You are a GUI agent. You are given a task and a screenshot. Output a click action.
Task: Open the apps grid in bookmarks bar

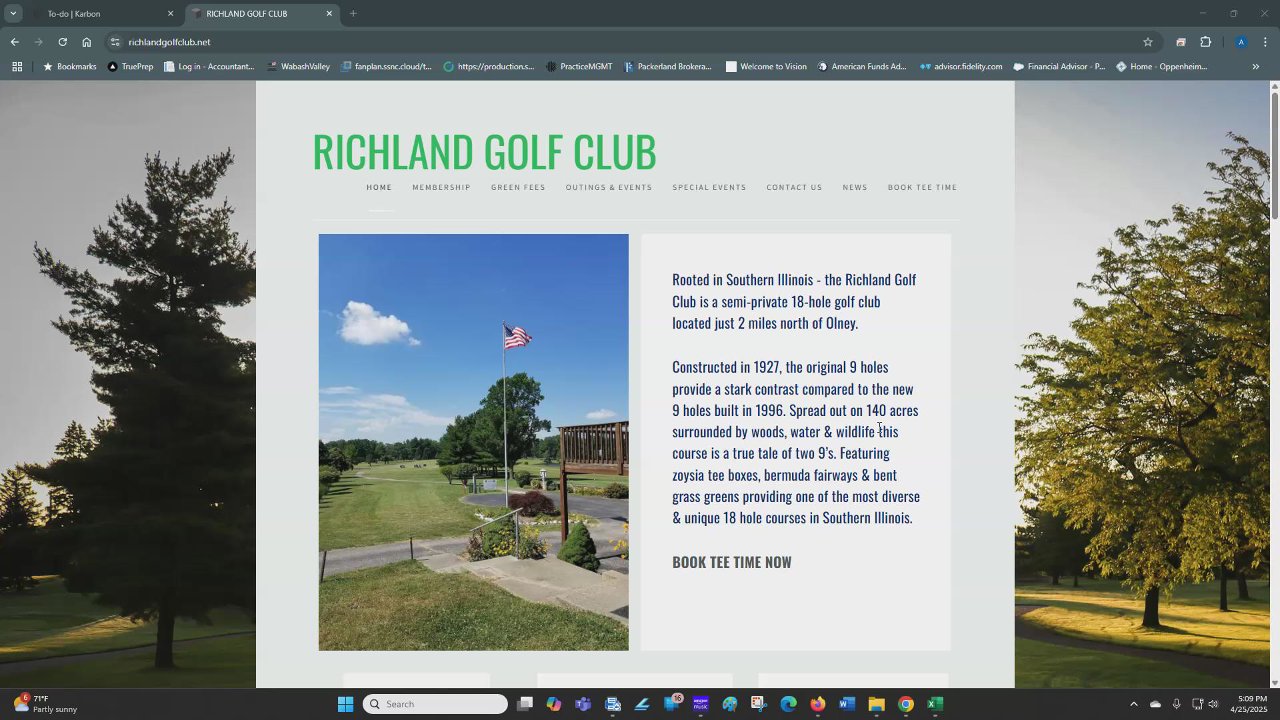[x=17, y=67]
